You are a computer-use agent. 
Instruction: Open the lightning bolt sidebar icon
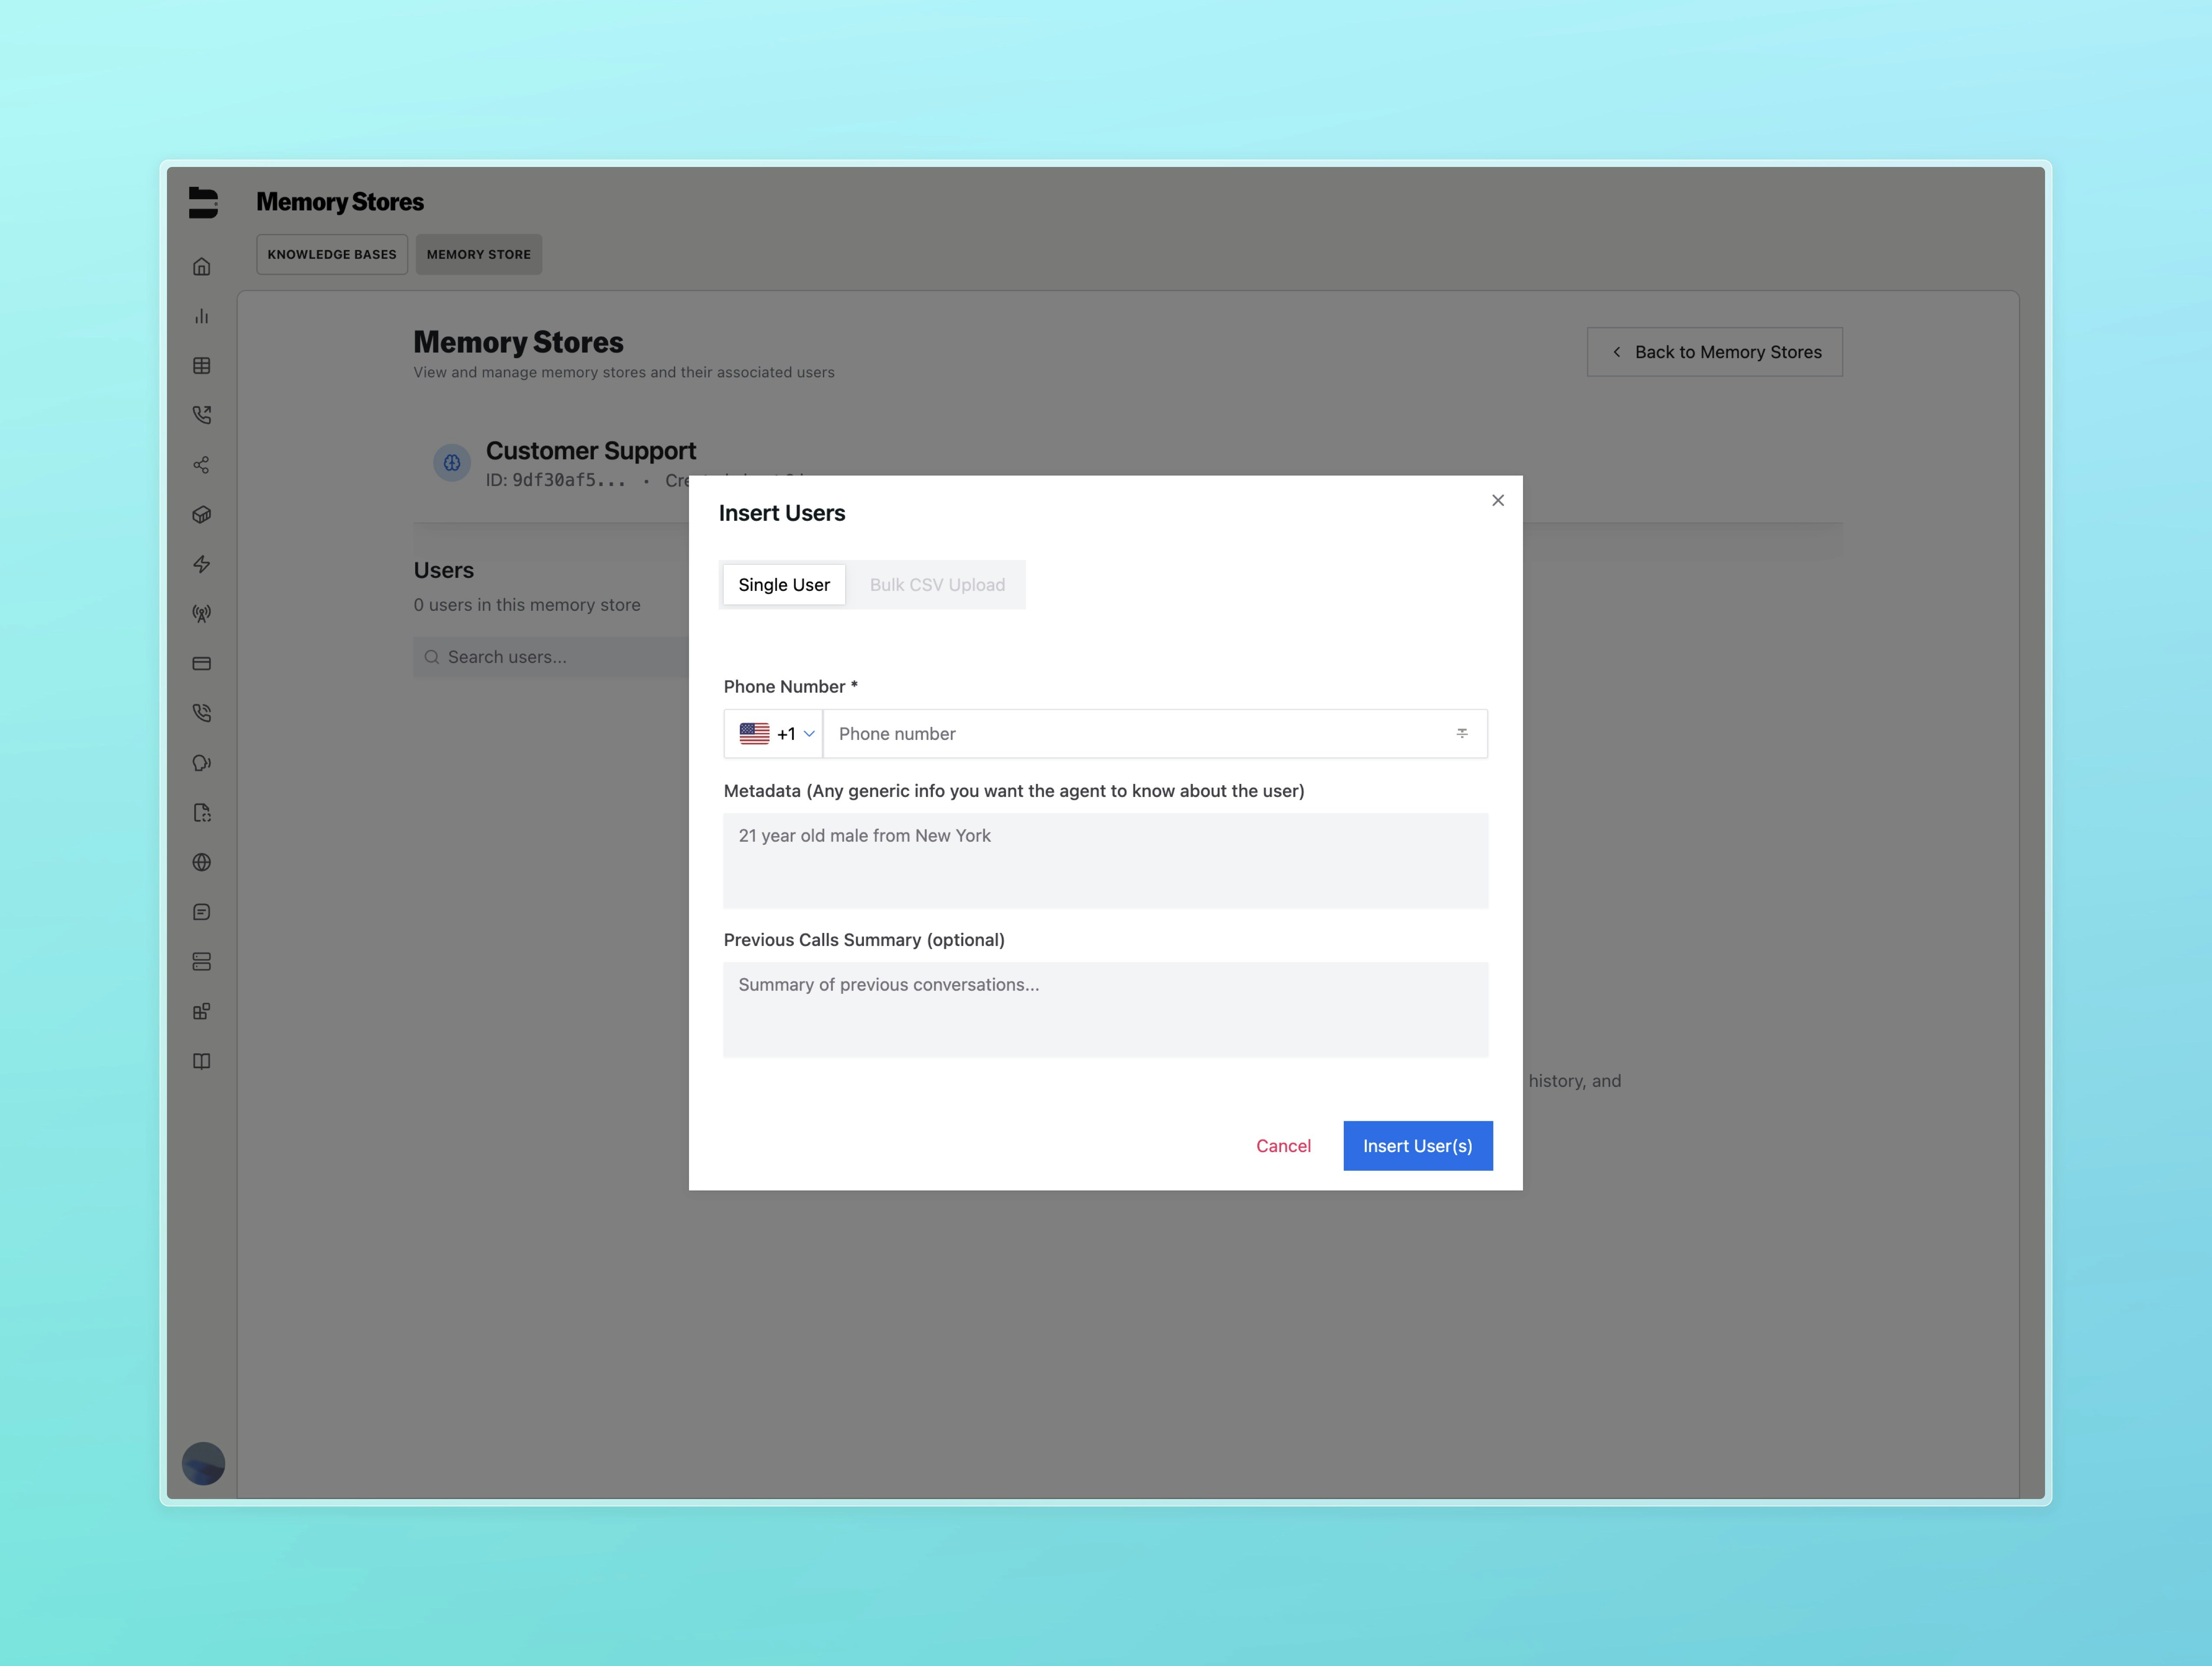tap(202, 564)
